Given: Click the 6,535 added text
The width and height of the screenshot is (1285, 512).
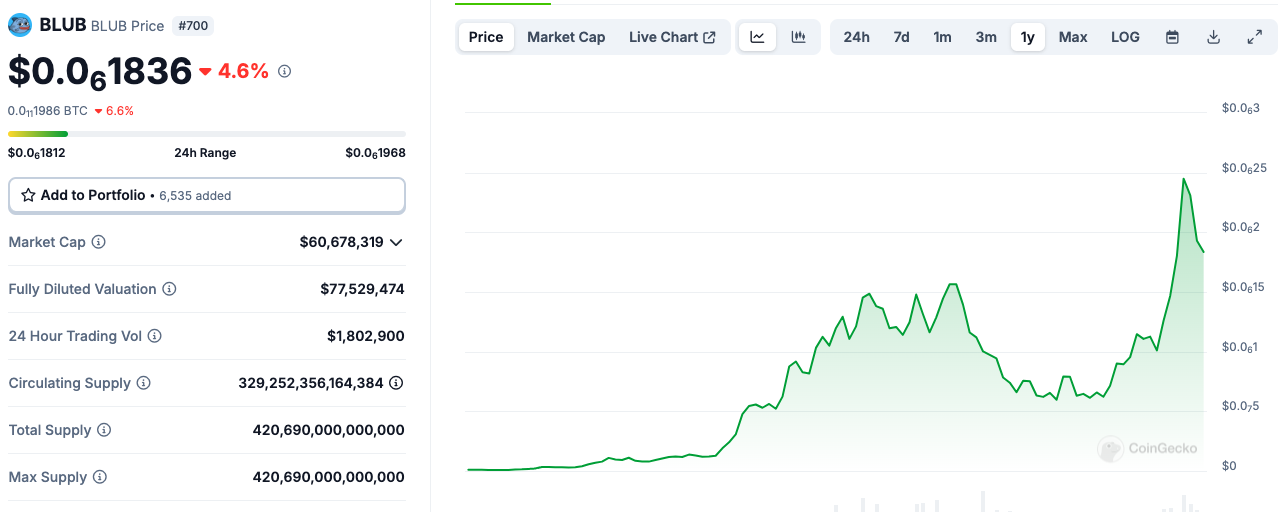Looking at the screenshot, I should coord(195,196).
